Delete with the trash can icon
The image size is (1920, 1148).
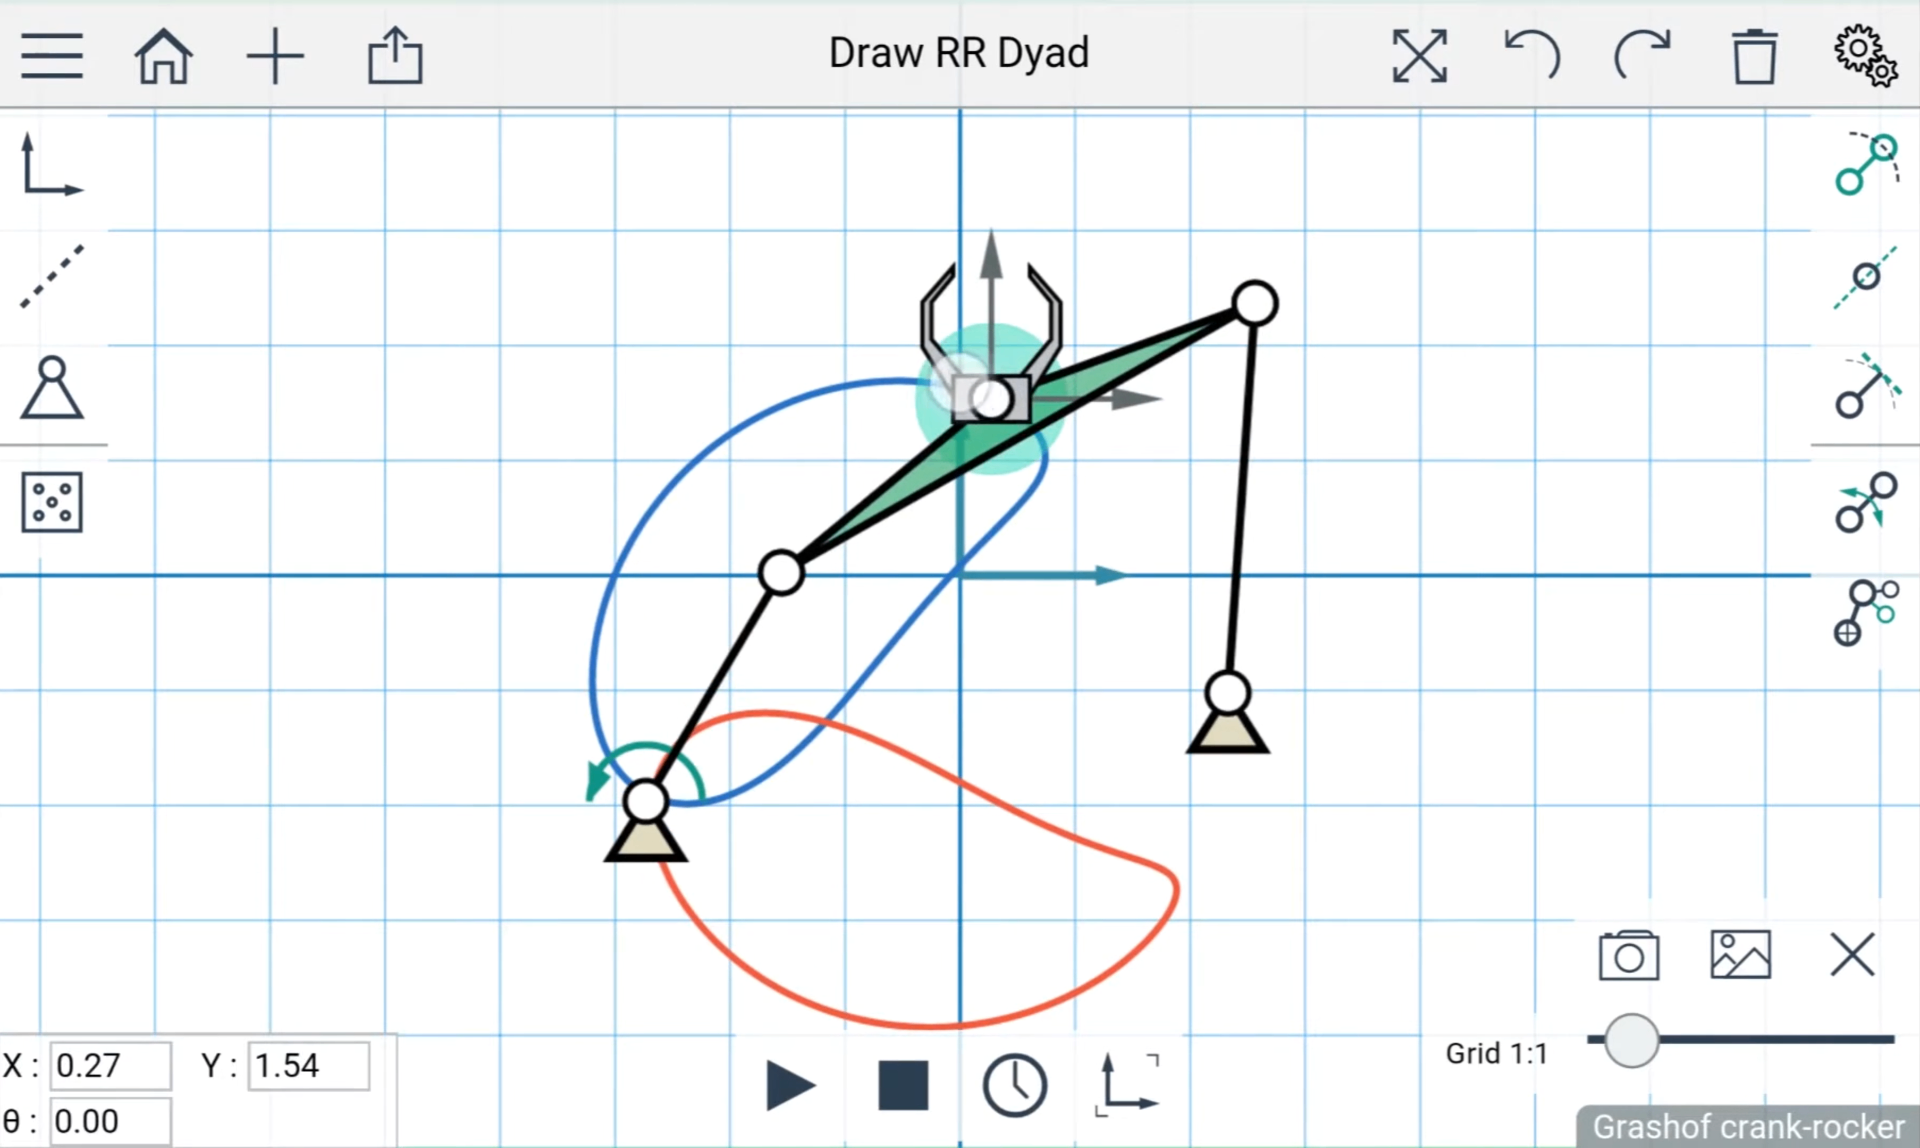tap(1754, 56)
